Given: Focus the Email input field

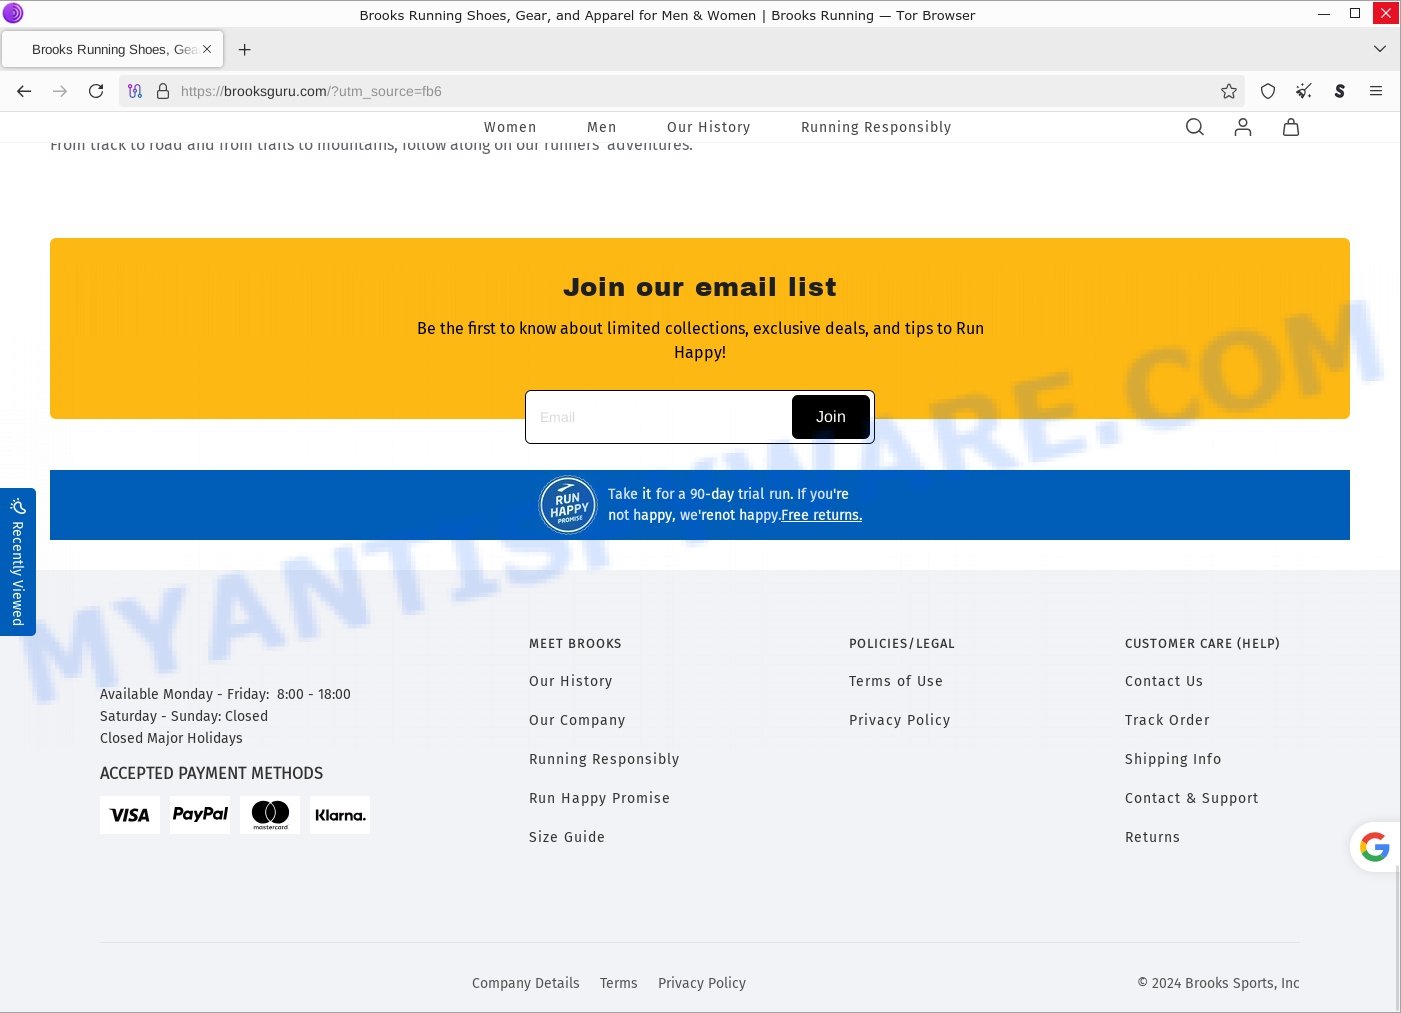Looking at the screenshot, I should (660, 417).
